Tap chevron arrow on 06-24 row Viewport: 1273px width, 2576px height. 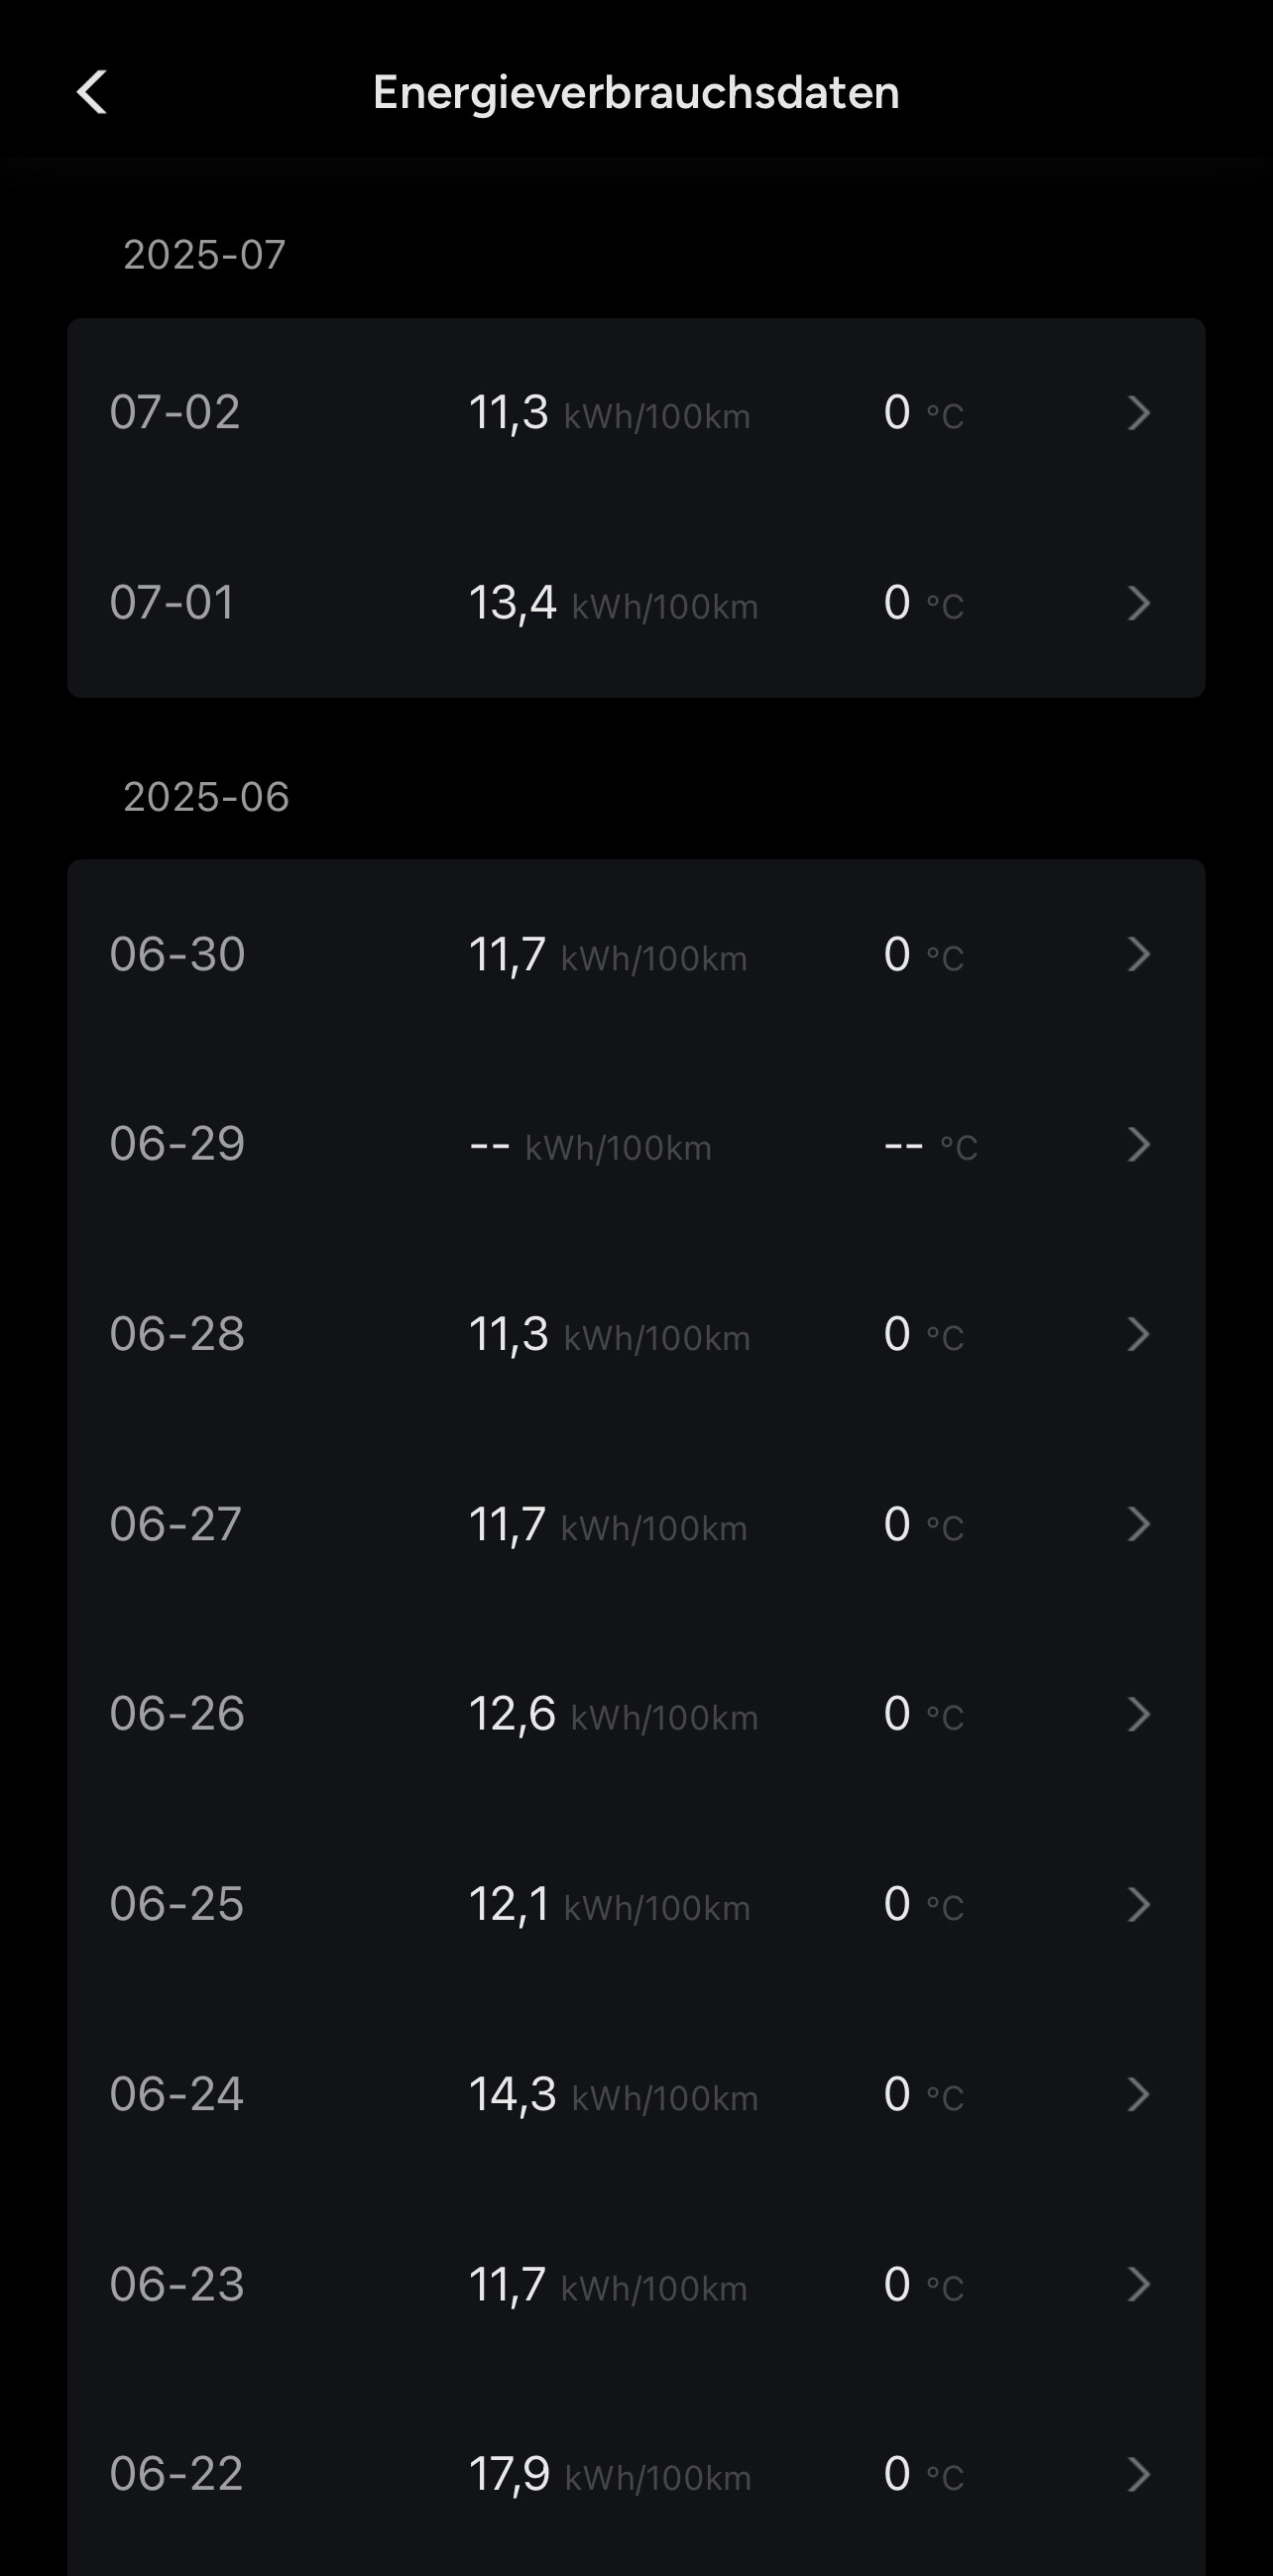(1138, 2094)
